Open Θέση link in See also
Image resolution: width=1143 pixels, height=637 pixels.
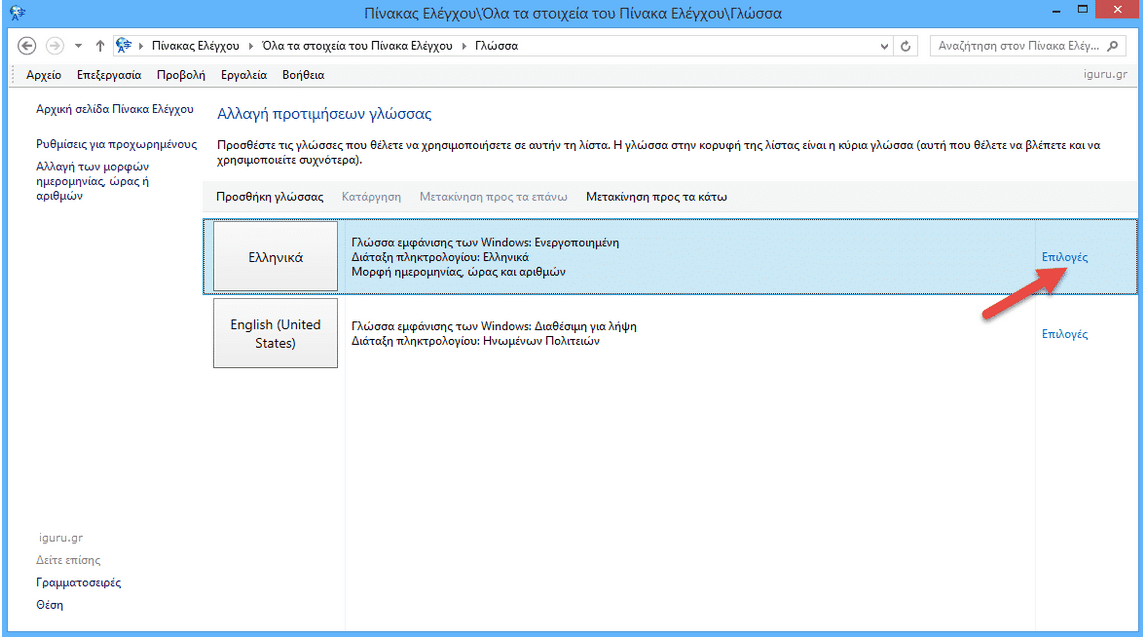(x=50, y=605)
